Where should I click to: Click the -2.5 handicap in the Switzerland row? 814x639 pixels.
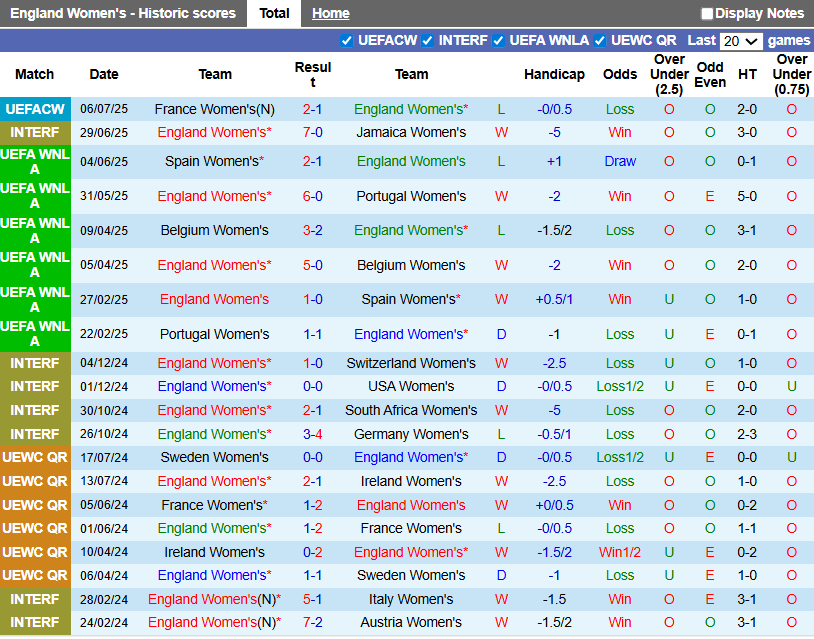point(554,363)
